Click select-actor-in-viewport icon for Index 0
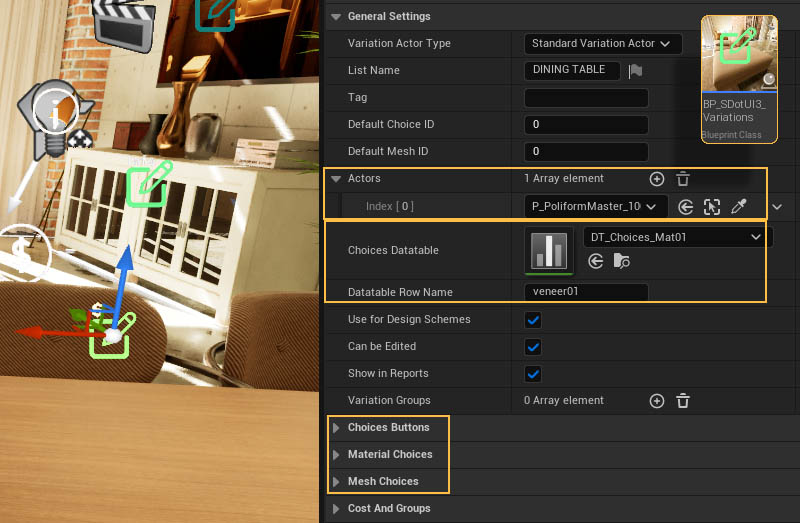The height and width of the screenshot is (523, 800). tap(712, 206)
